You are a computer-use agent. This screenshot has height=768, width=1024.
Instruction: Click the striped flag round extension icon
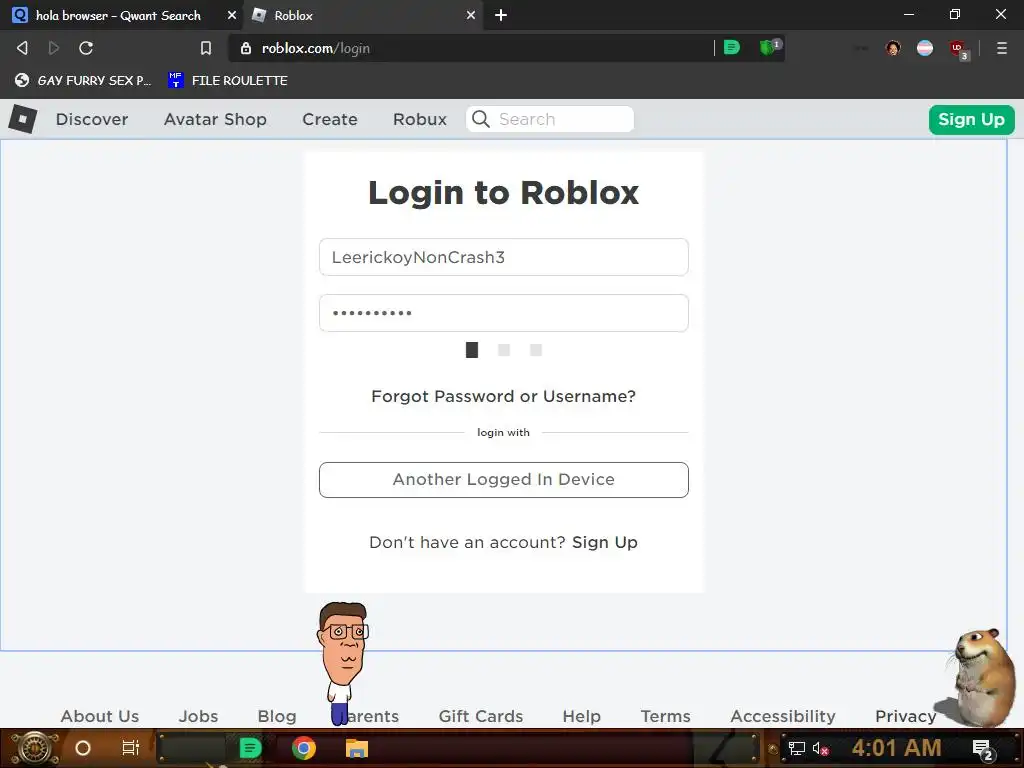925,48
